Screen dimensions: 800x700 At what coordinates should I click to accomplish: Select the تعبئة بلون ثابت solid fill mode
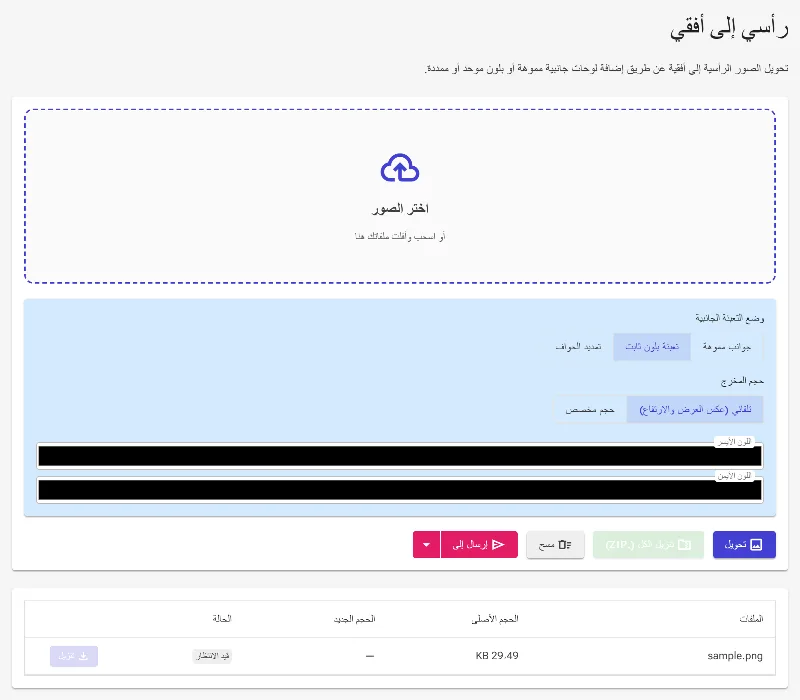coord(652,347)
